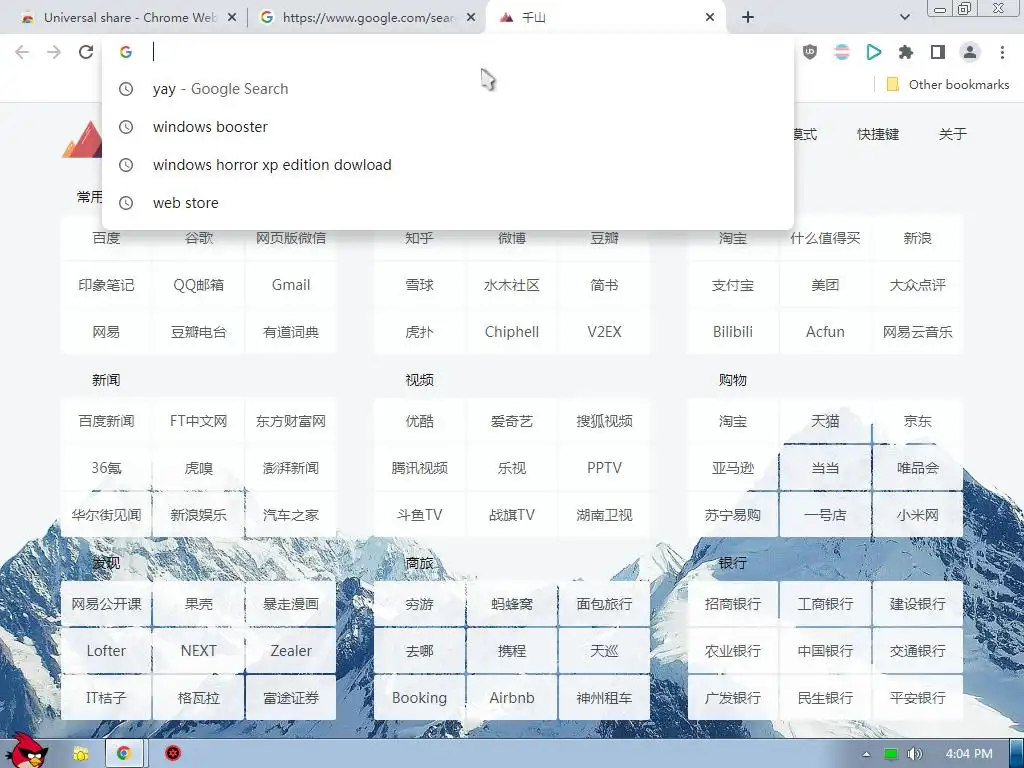
Task: Open the red gear taskbar icon
Action: 172,754
